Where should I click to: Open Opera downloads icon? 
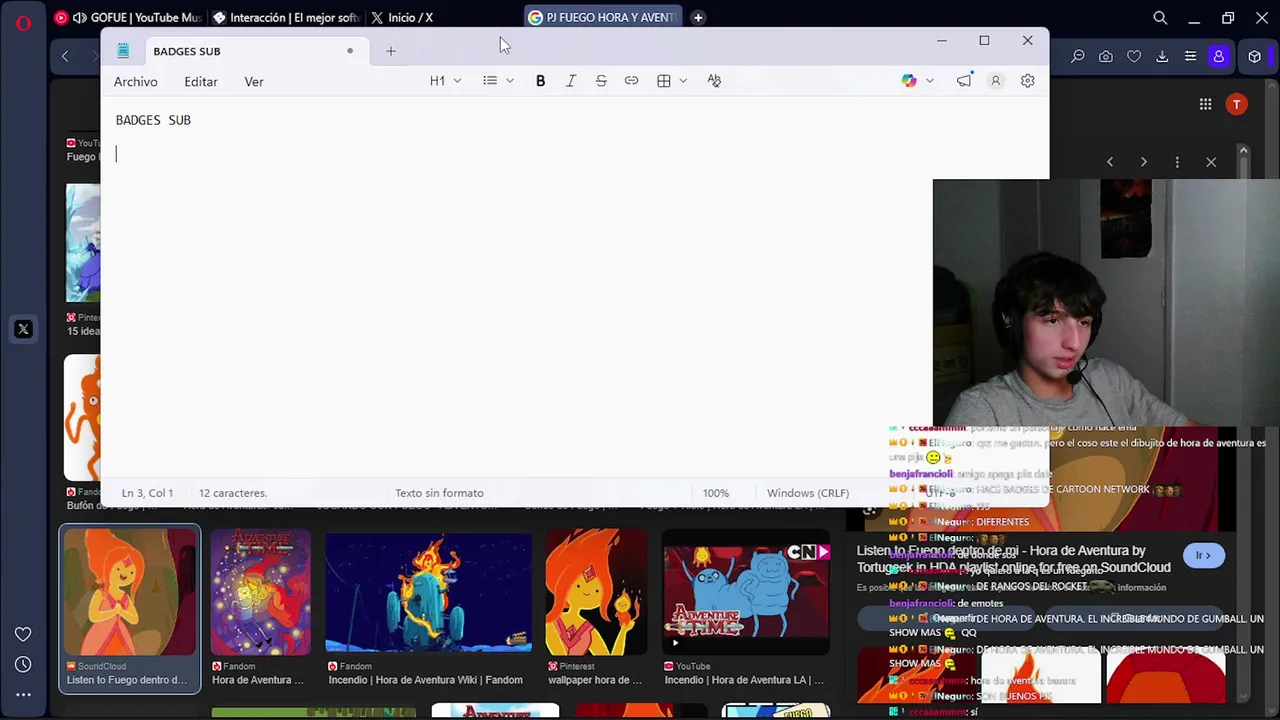[1162, 57]
